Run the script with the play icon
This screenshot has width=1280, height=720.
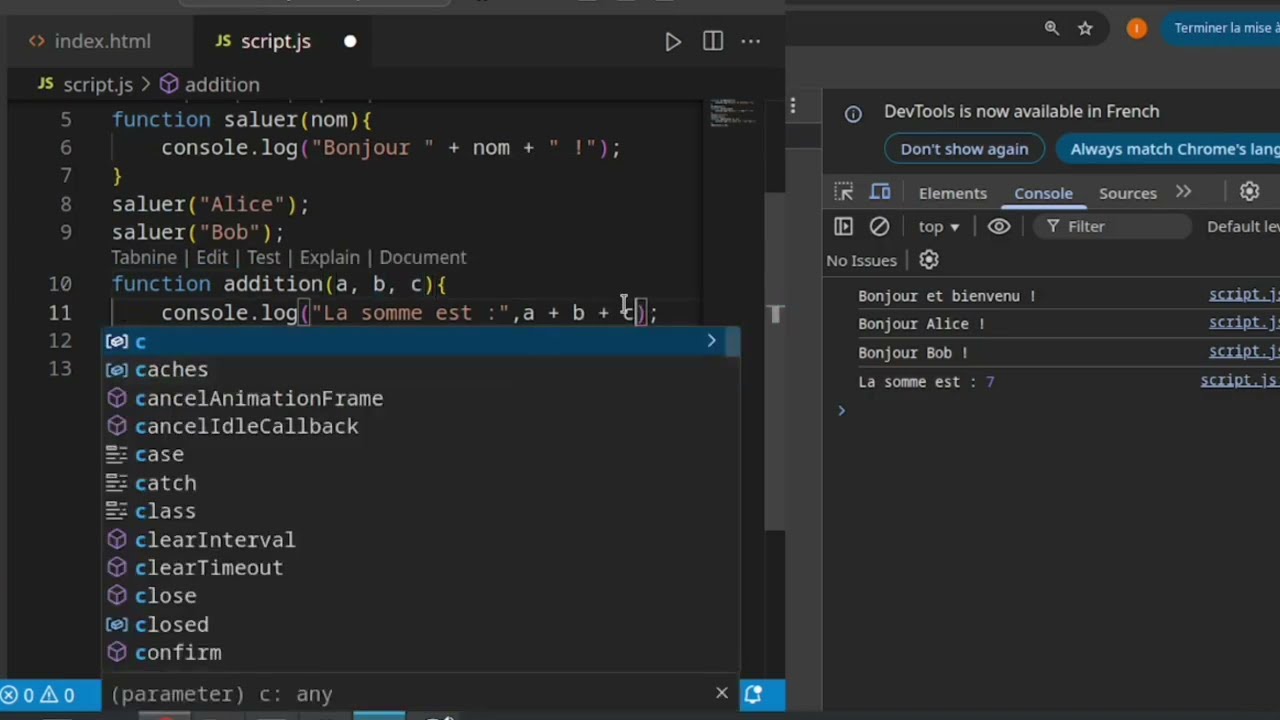pyautogui.click(x=673, y=41)
